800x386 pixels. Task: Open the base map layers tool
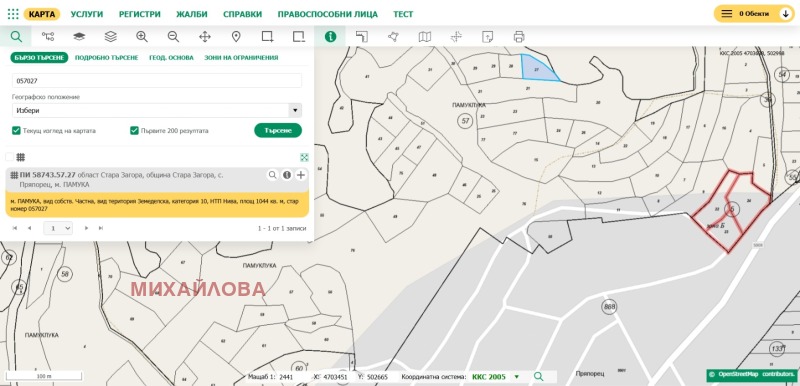[79, 37]
